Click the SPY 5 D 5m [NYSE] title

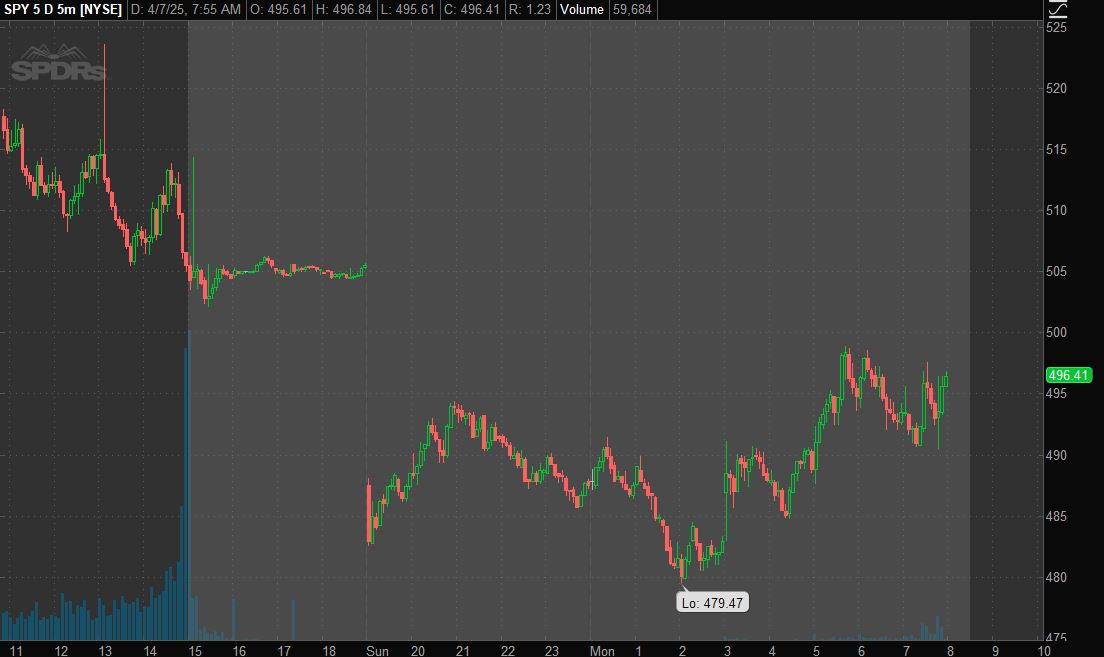(63, 9)
